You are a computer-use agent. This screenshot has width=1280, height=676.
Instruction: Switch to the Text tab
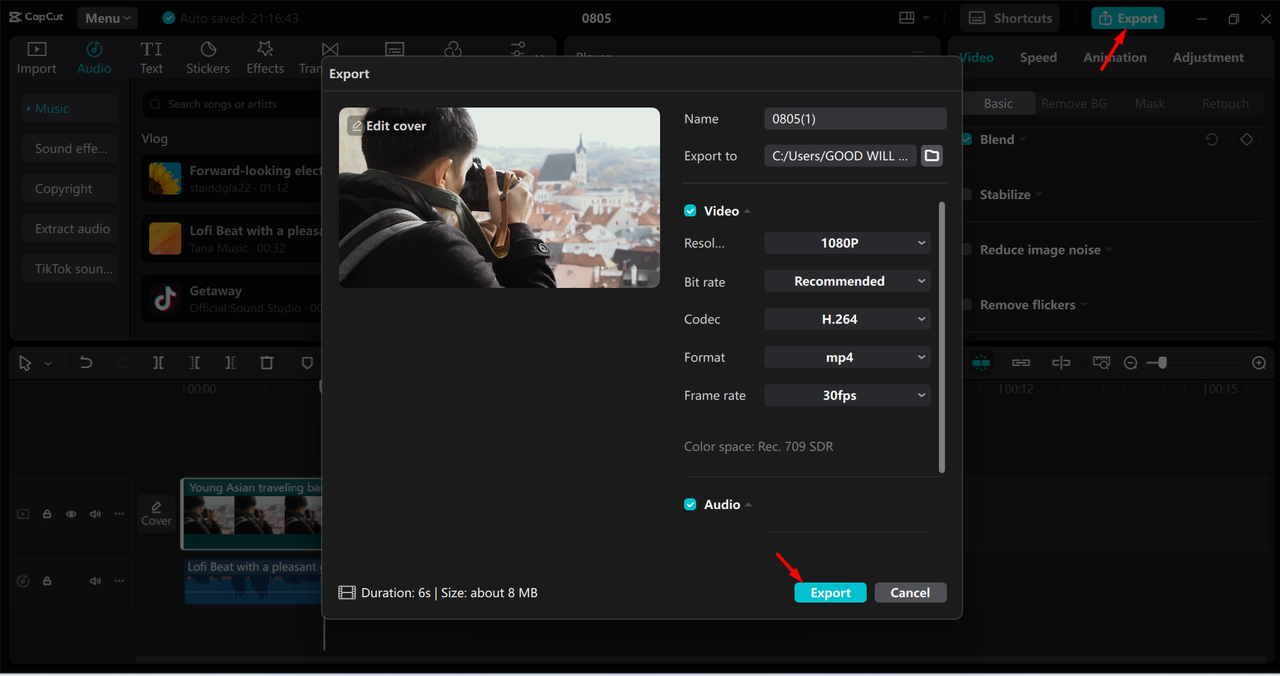(x=151, y=58)
